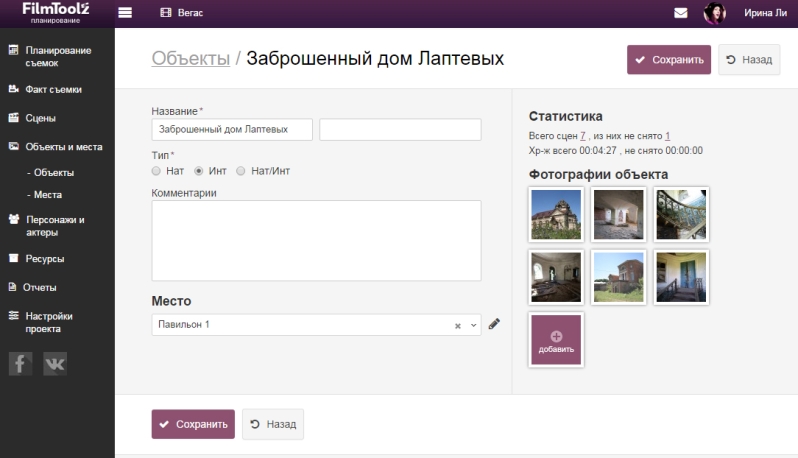Focus the Комментарии text area
This screenshot has width=798, height=458.
[317, 240]
